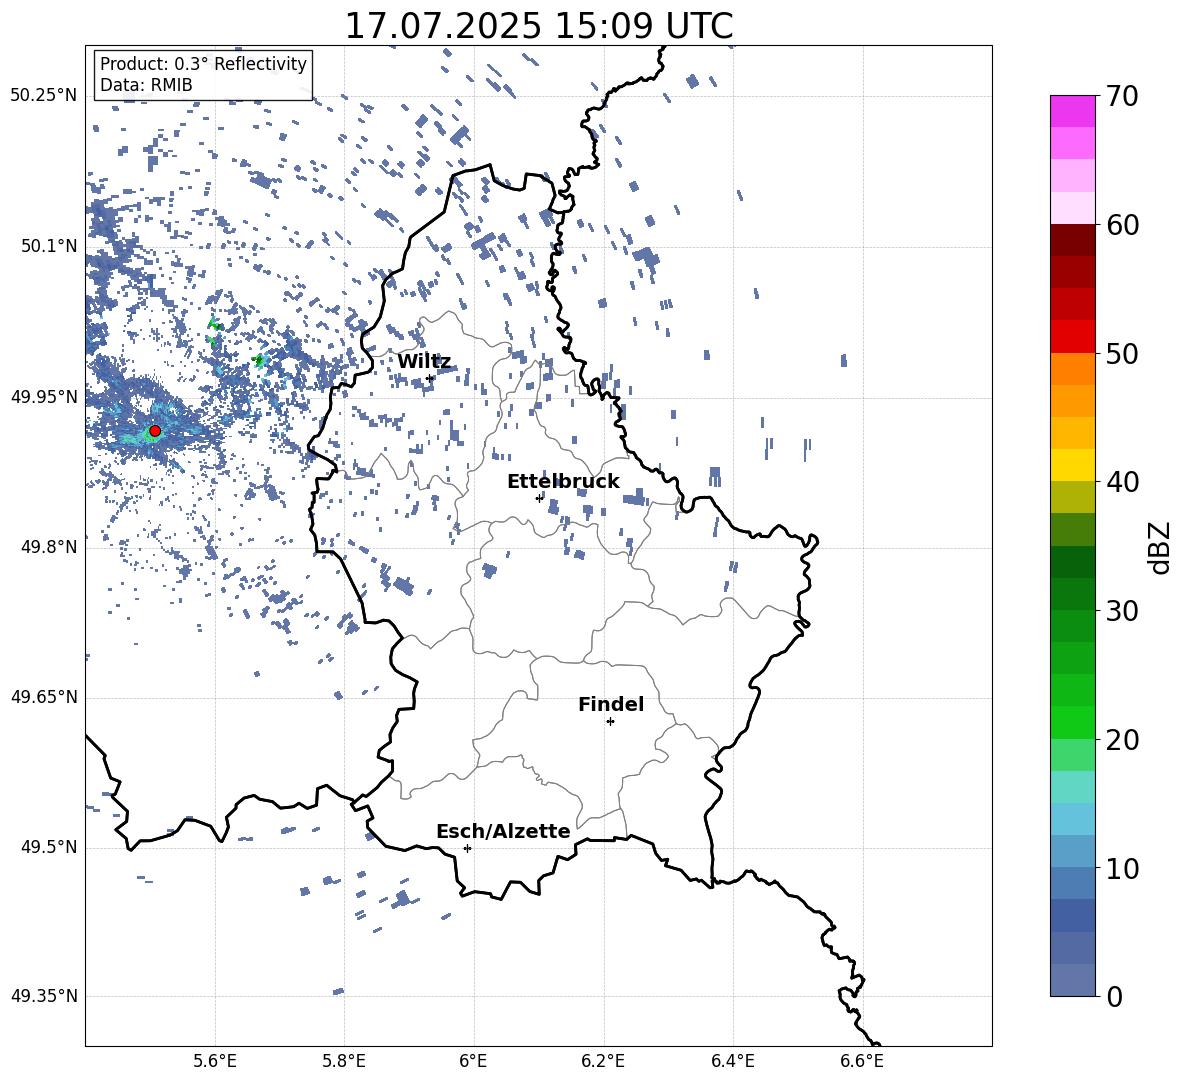Screen dimensions: 1184x1081
Task: Click the 49.5°N latitude label
Action: 49,847
